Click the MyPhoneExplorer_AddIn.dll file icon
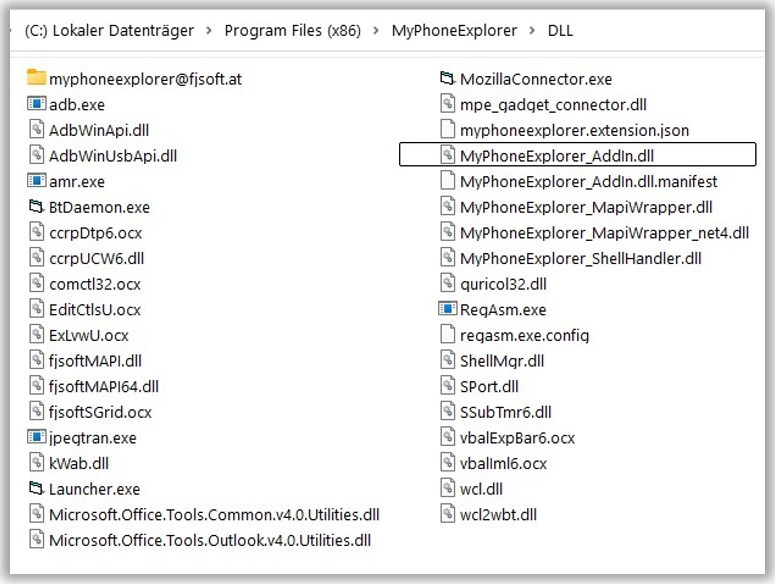 [447, 155]
